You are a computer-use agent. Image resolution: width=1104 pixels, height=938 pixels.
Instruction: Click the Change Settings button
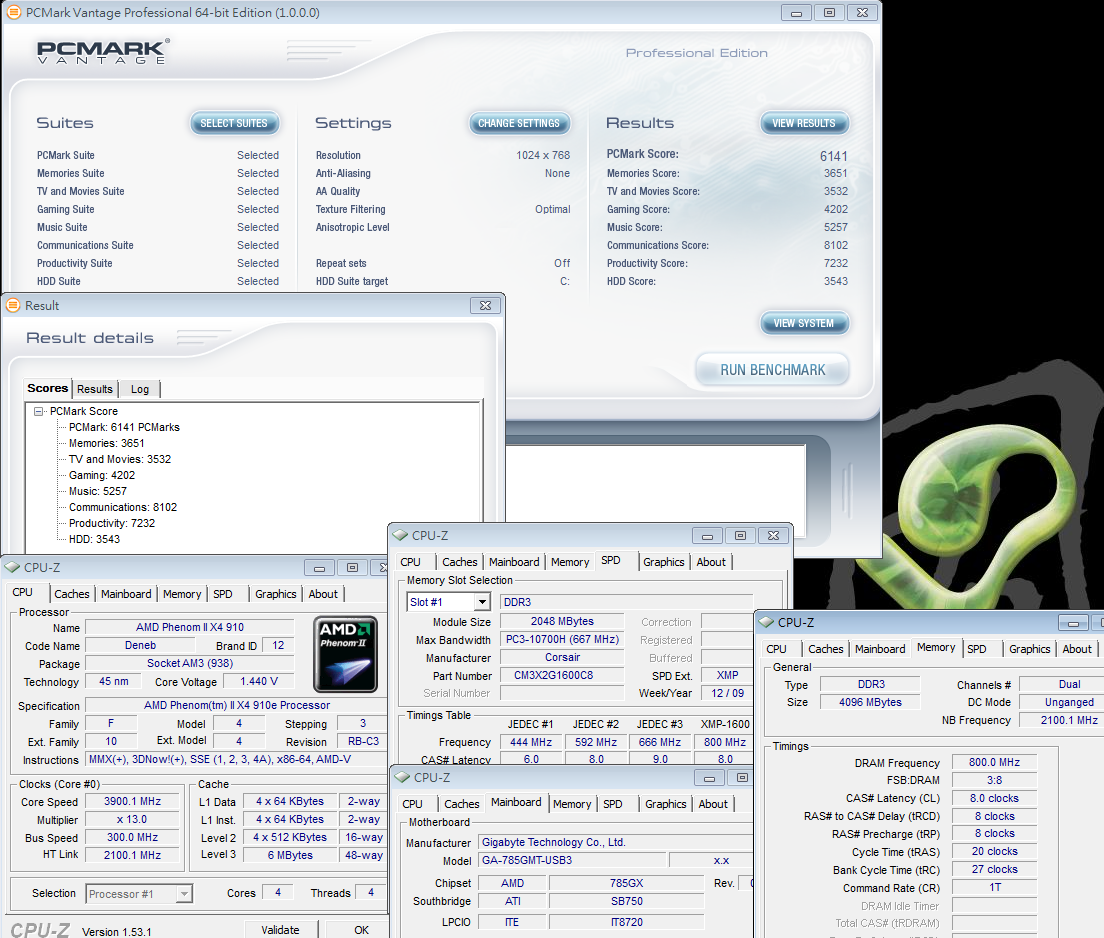519,123
